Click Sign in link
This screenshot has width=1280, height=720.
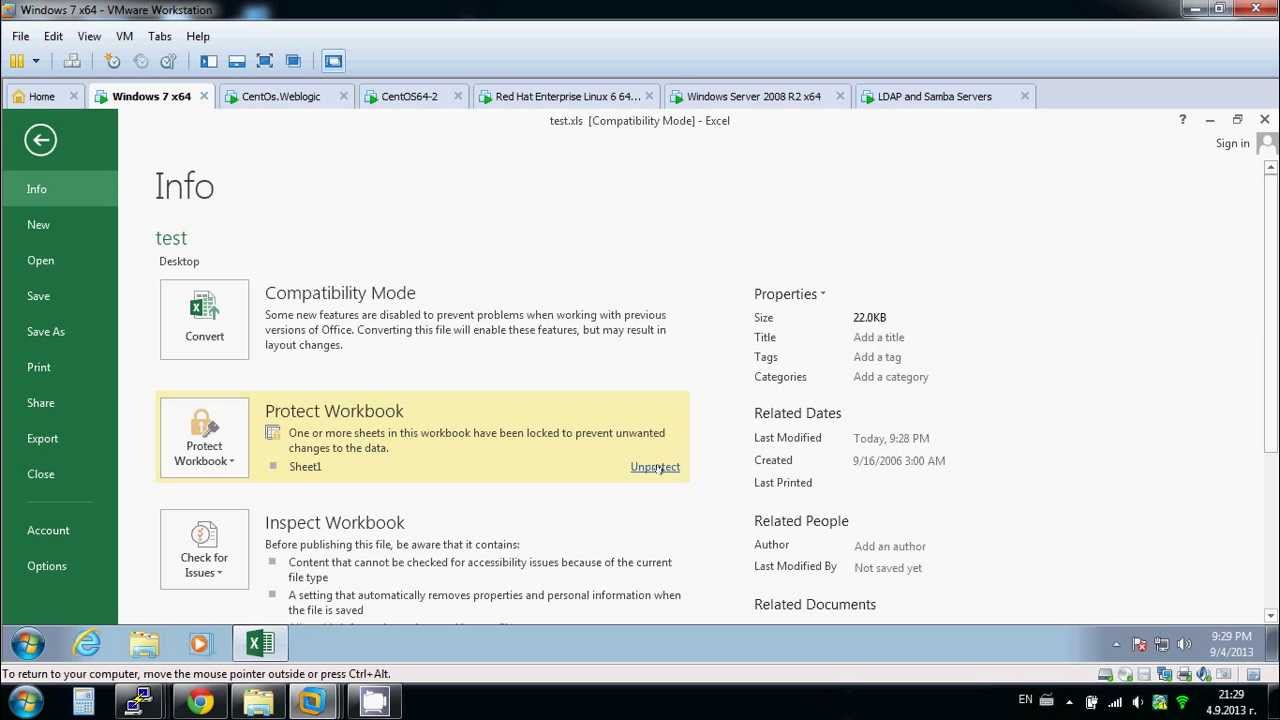1232,143
